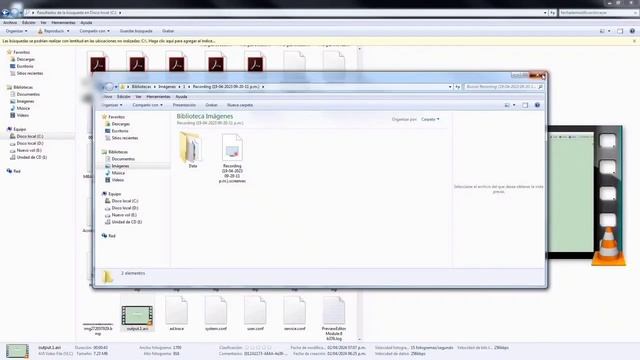
Task: Open Nuevo vol (E:) in front window
Action: pos(124,215)
